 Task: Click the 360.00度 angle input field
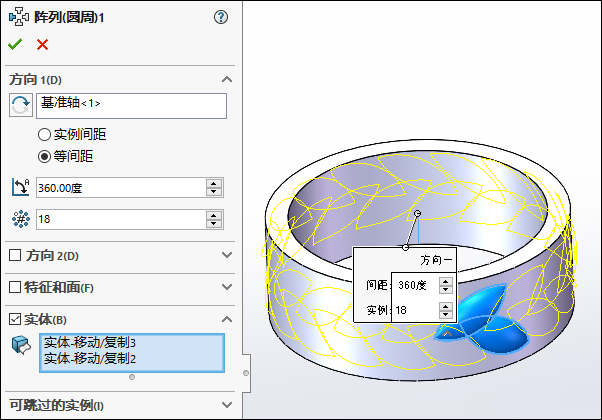[x=121, y=188]
